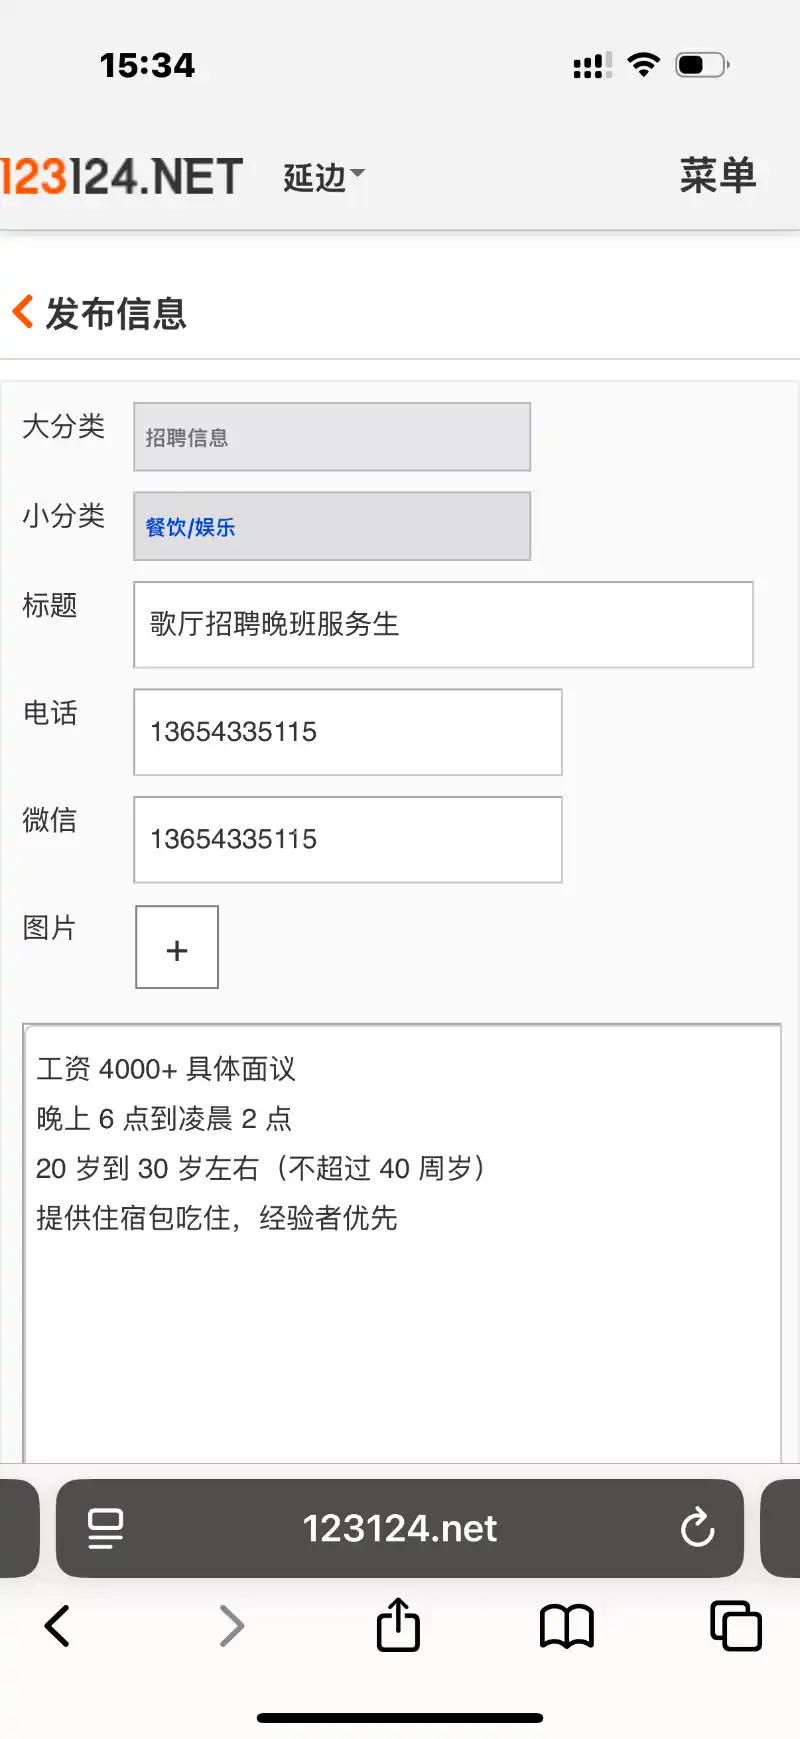Open the 延边 city dropdown
800x1739 pixels.
coord(323,177)
